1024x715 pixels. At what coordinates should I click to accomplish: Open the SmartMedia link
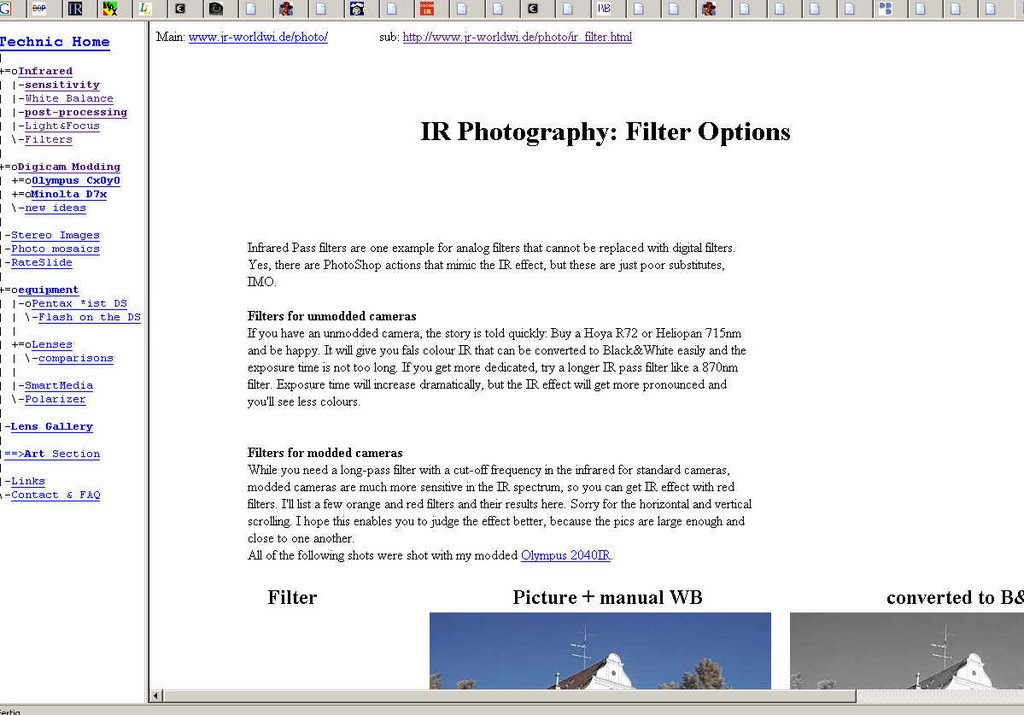point(59,387)
